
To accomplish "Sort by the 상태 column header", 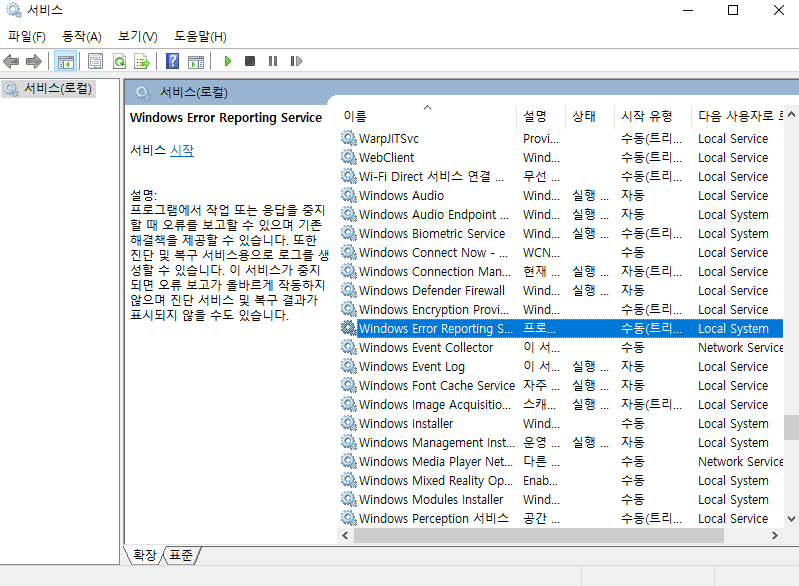I will (590, 116).
